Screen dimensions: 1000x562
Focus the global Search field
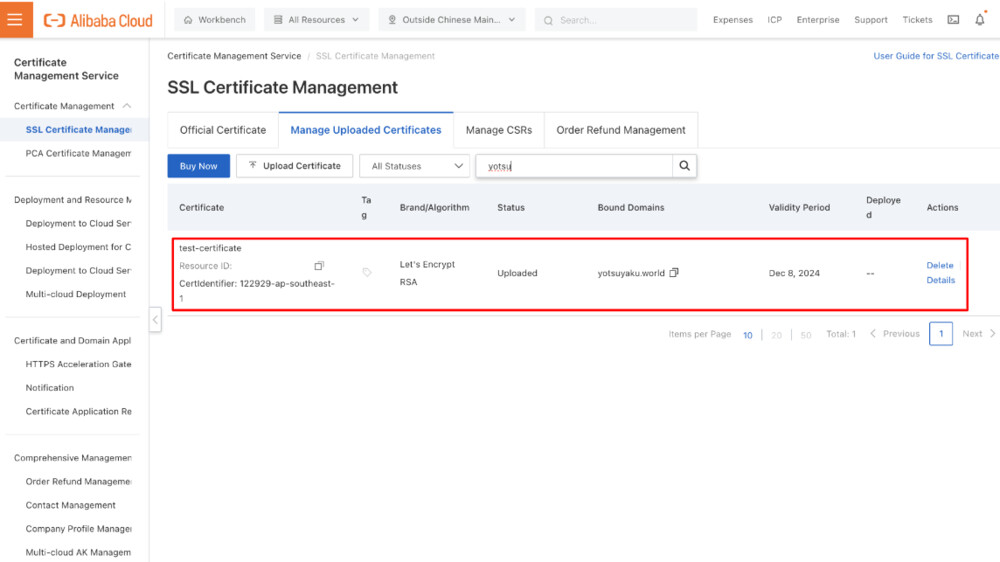click(x=616, y=20)
